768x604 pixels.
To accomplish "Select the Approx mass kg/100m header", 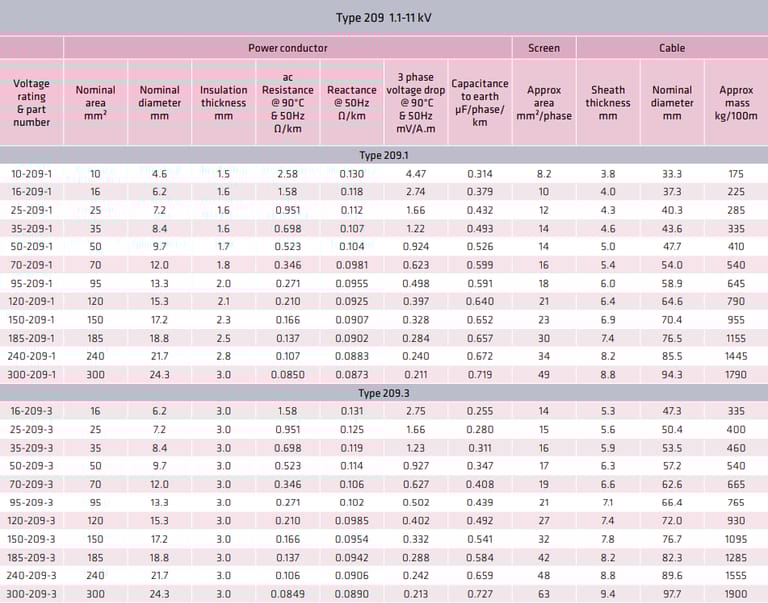I will click(736, 103).
